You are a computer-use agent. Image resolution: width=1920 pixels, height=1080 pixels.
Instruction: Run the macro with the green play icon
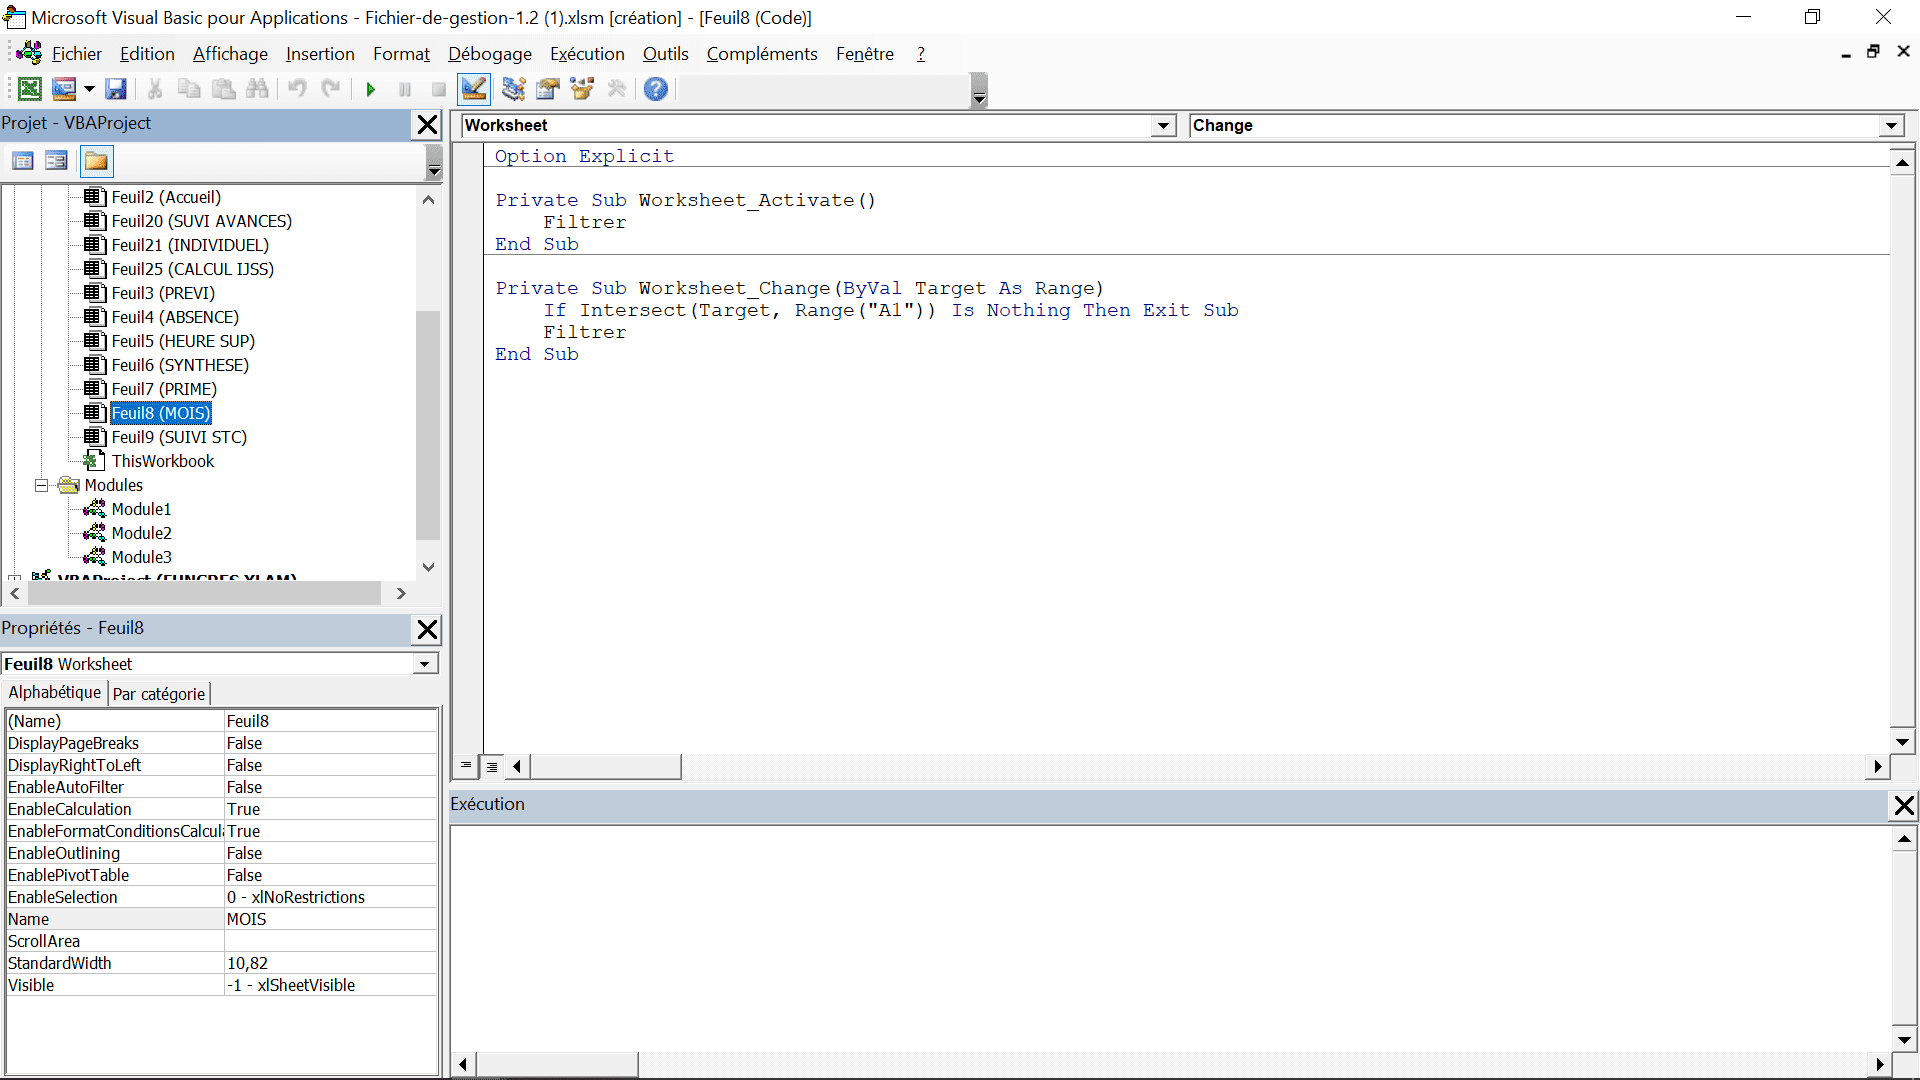pos(371,89)
